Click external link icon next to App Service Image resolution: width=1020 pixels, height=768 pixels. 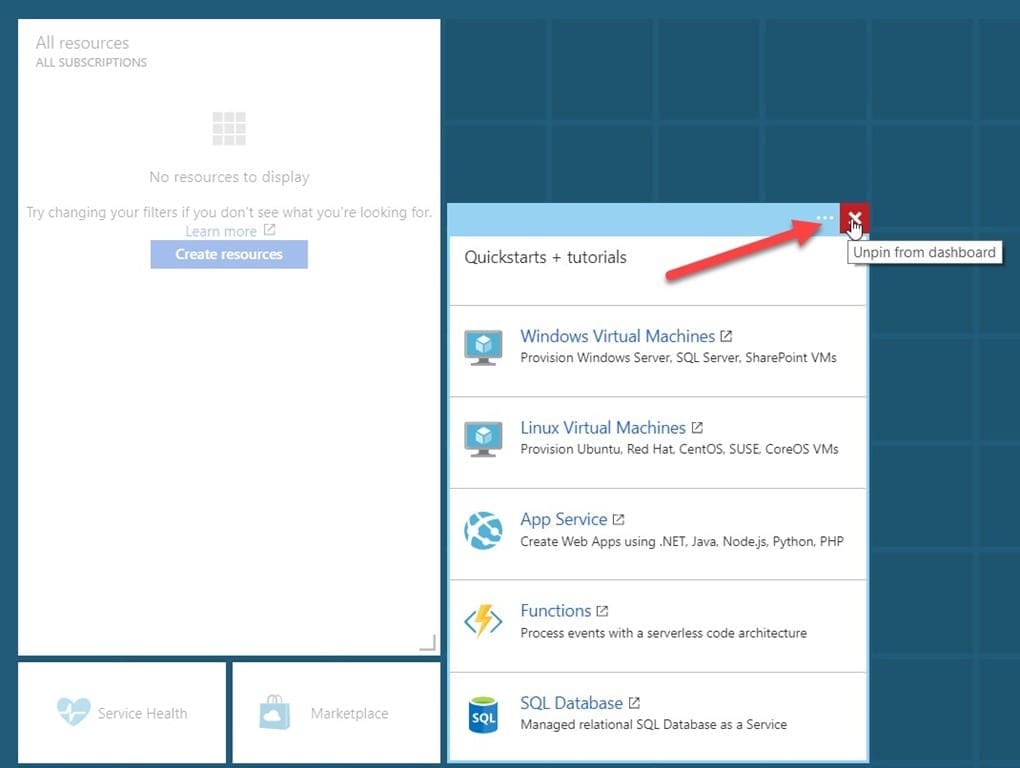[x=618, y=519]
